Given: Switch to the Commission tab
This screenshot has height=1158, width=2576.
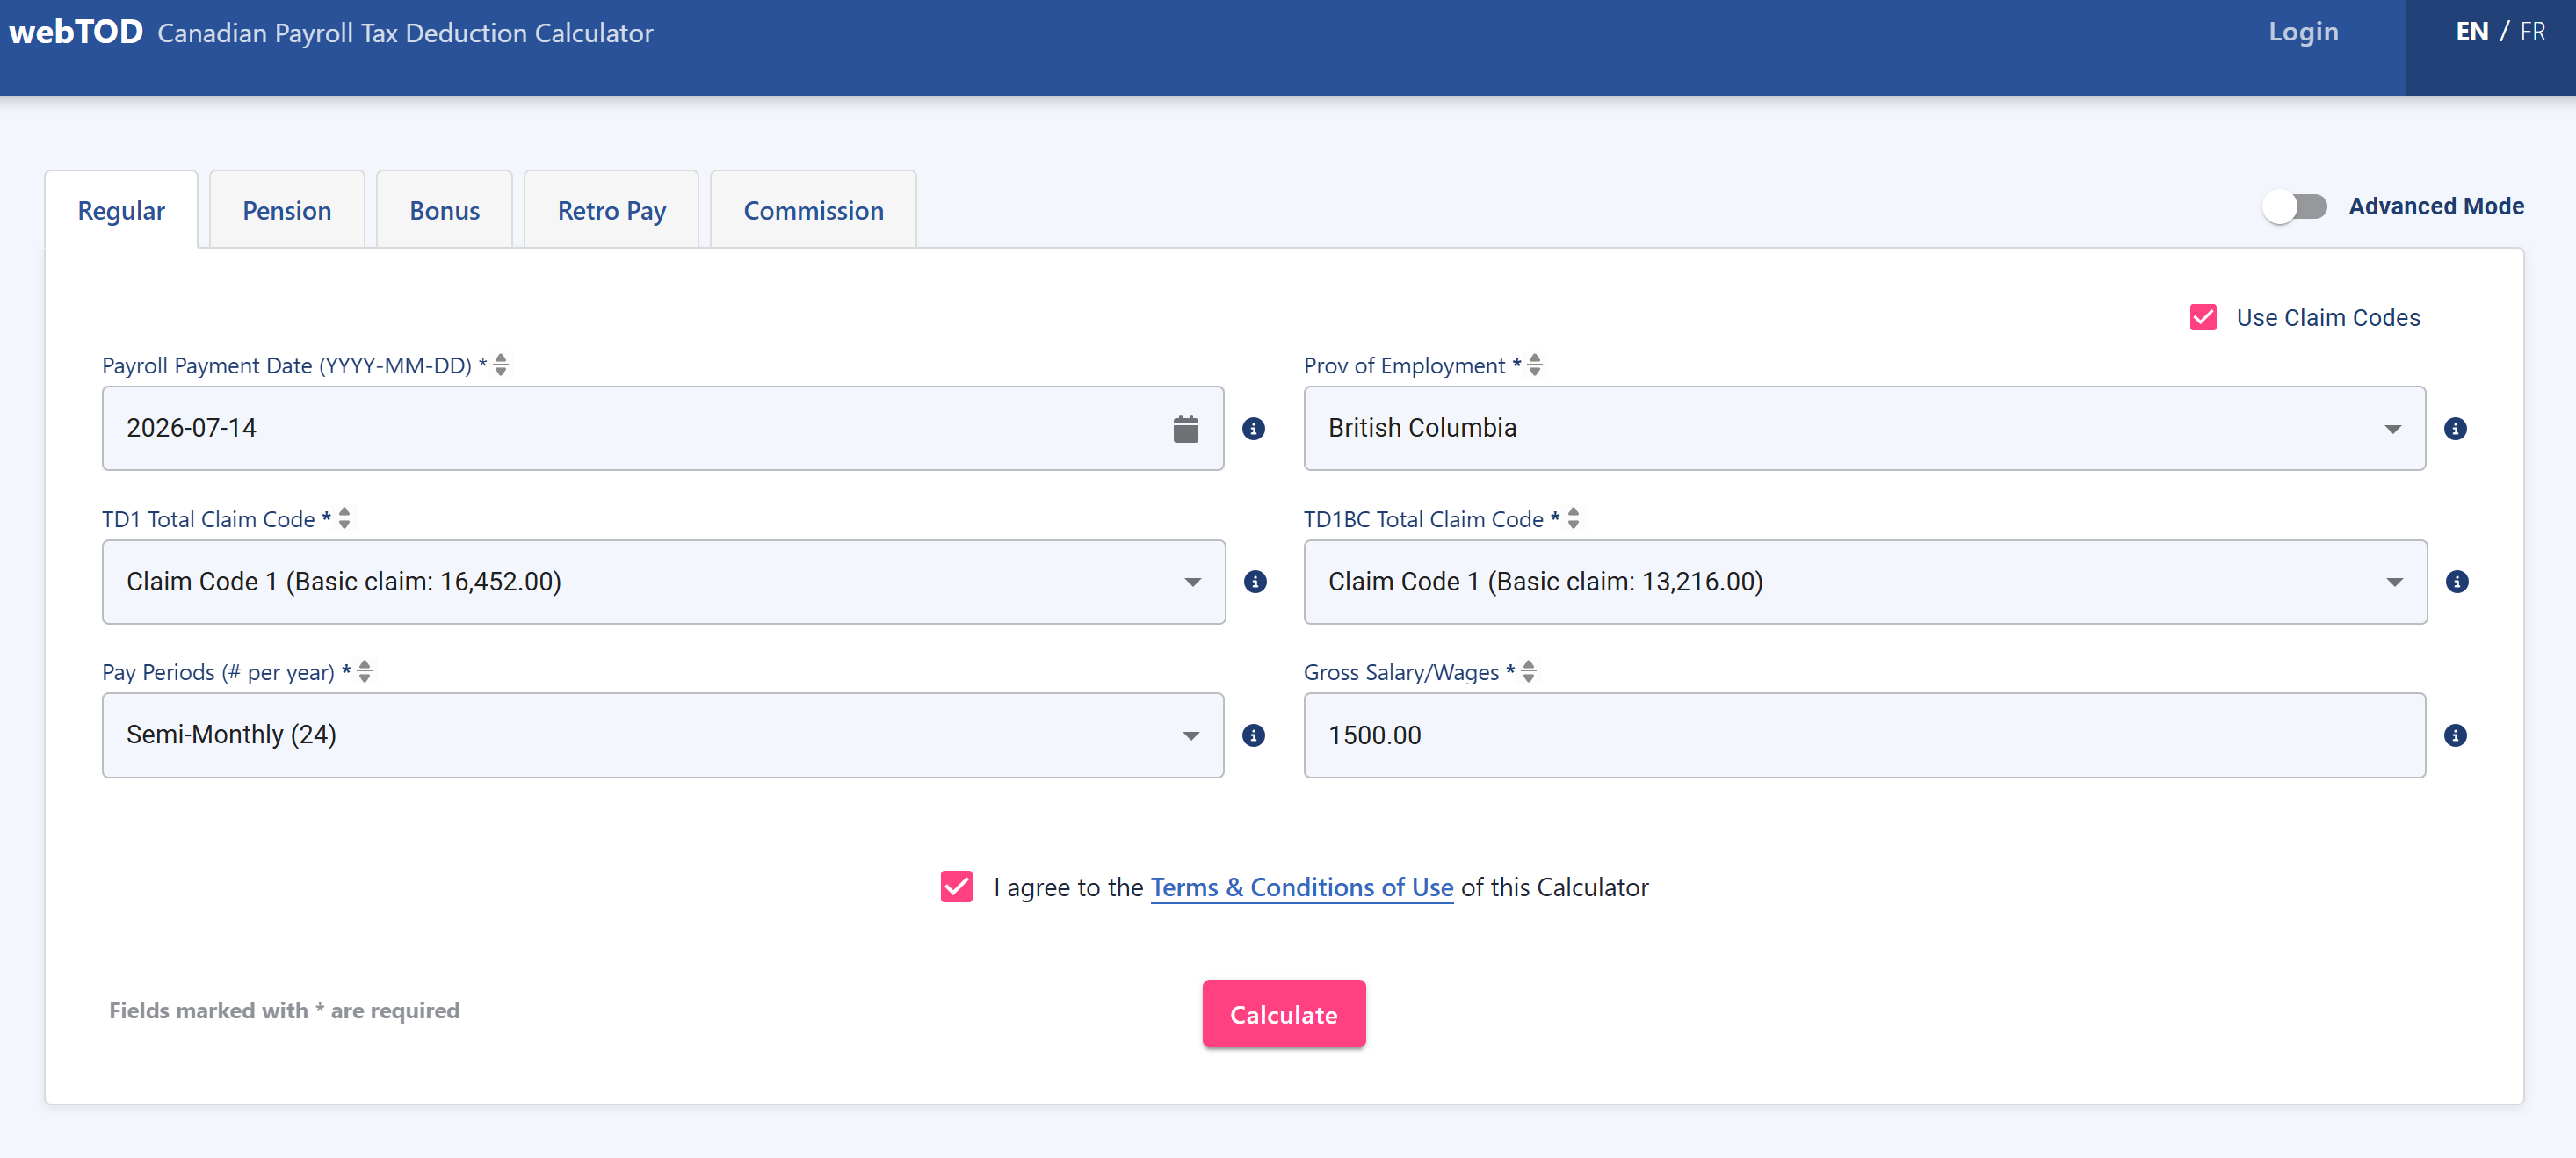Looking at the screenshot, I should 813,210.
